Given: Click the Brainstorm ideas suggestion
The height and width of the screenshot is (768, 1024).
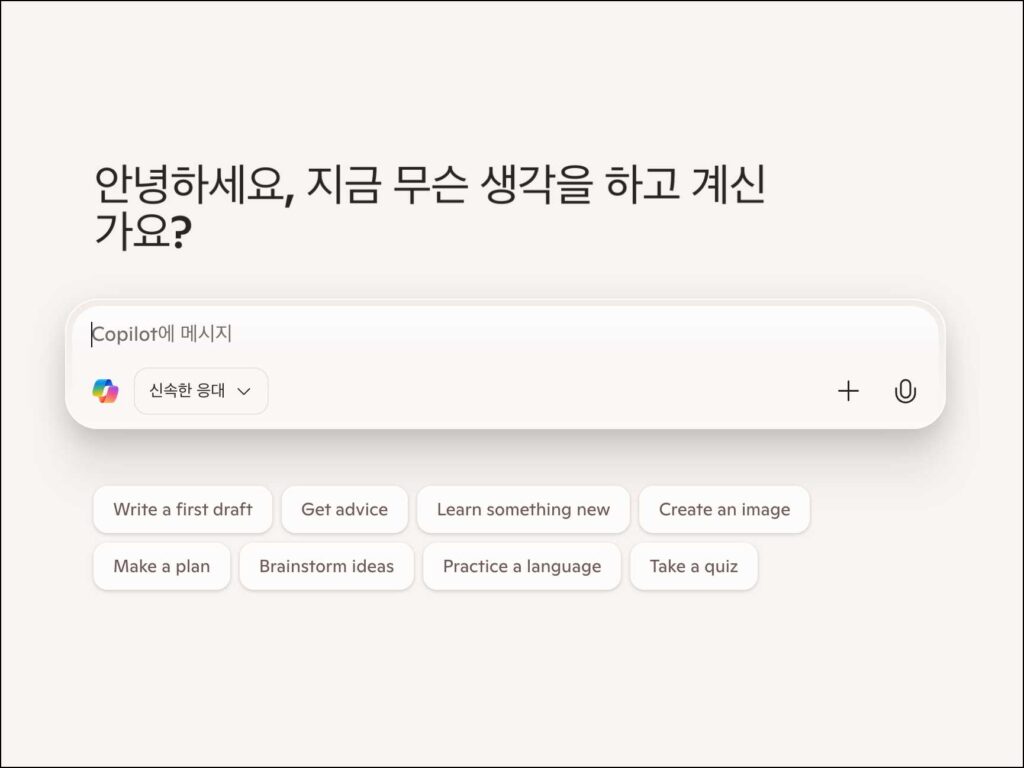Looking at the screenshot, I should 327,566.
